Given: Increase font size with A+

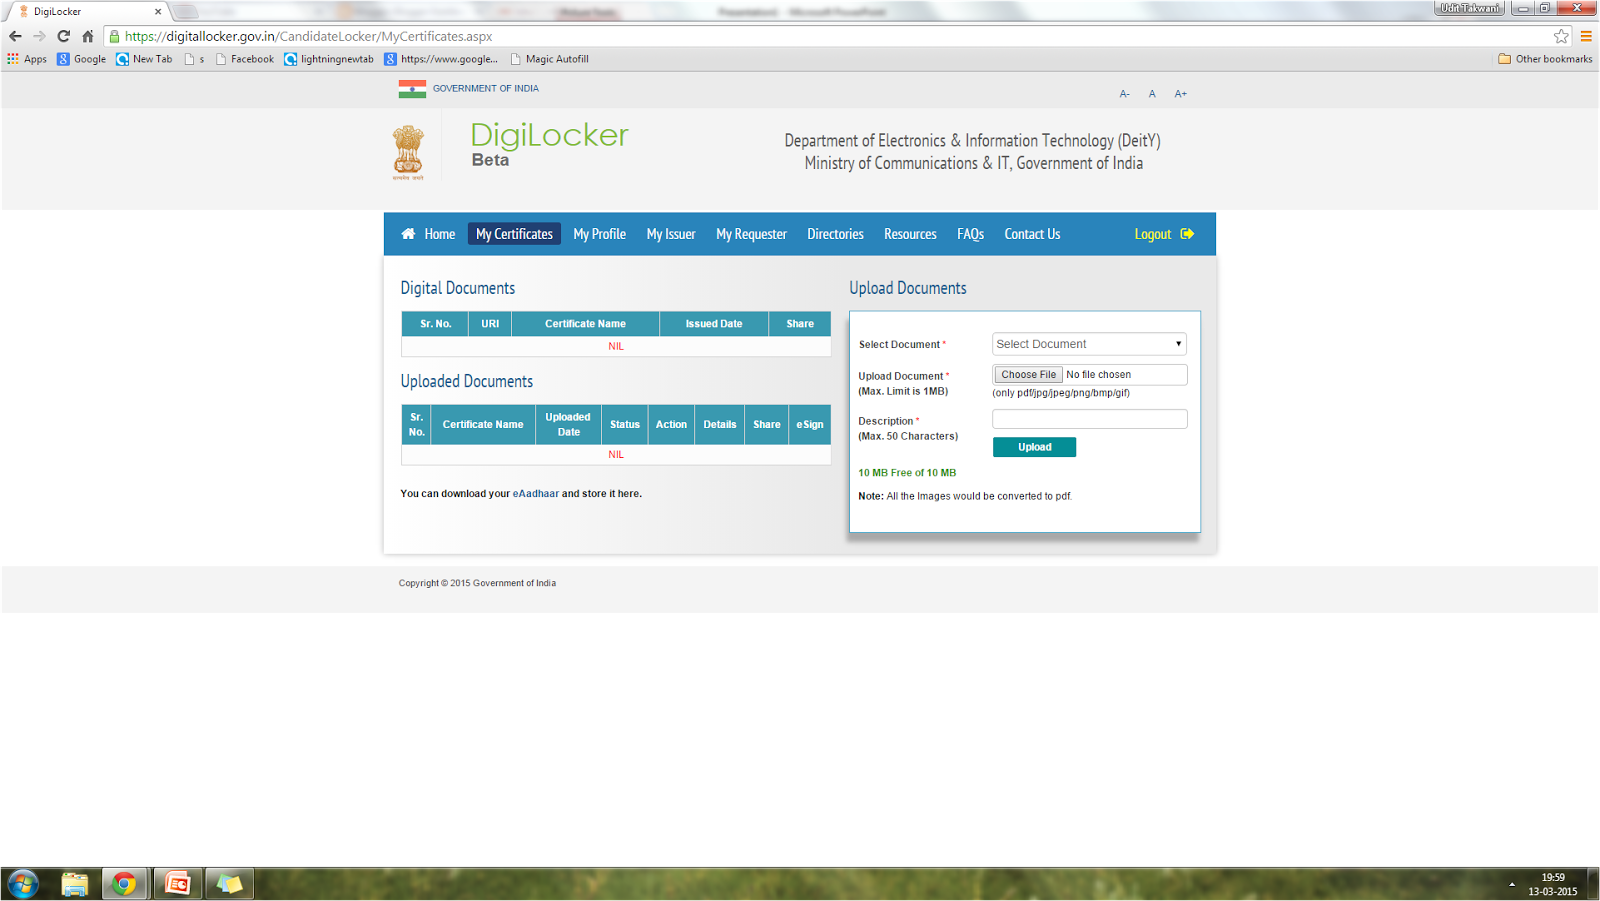Looking at the screenshot, I should [1181, 94].
